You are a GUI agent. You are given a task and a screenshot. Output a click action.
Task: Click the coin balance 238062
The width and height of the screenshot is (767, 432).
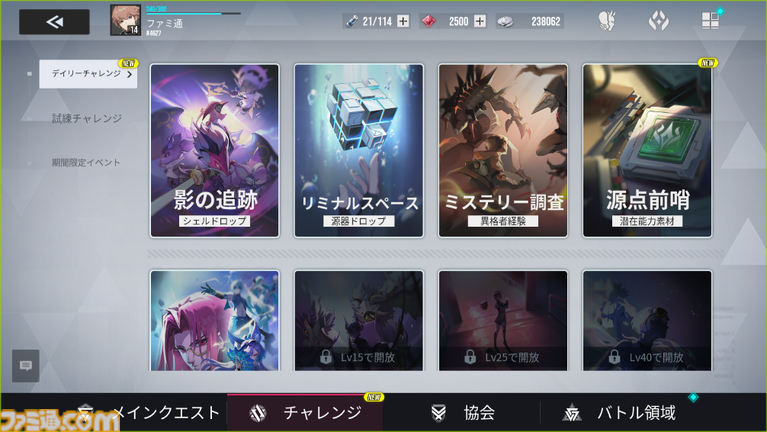[545, 22]
